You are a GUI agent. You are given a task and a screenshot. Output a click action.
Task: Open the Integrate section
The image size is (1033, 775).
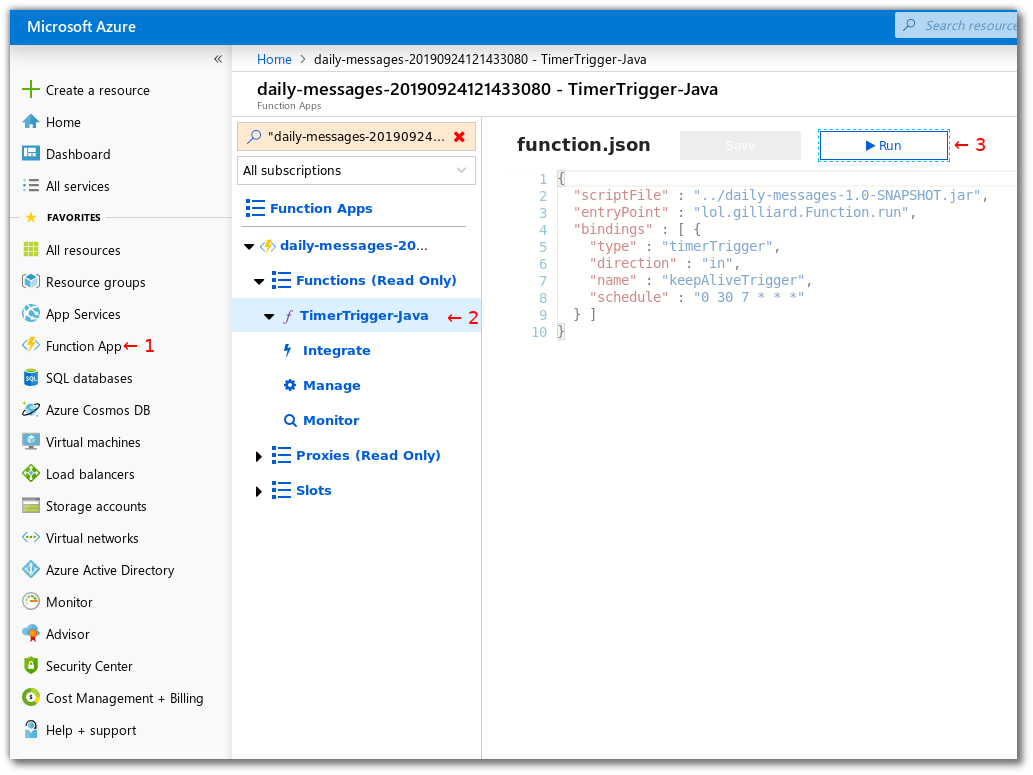tap(337, 351)
